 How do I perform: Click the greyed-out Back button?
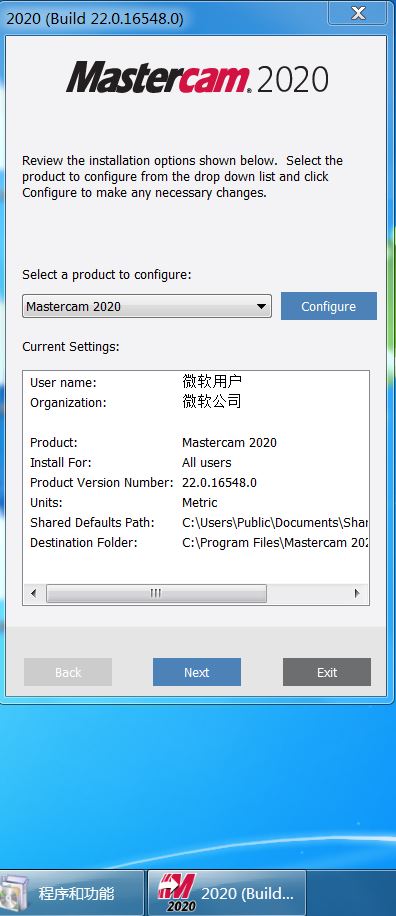coord(68,672)
